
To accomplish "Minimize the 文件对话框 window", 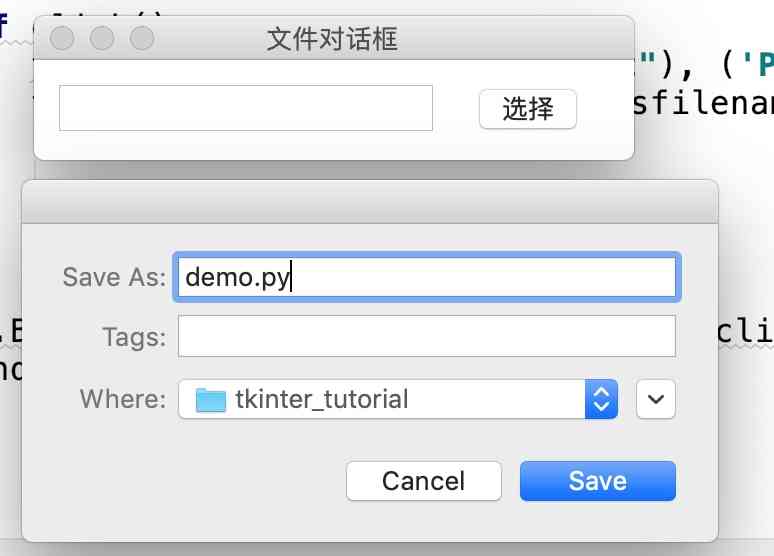I will (102, 38).
